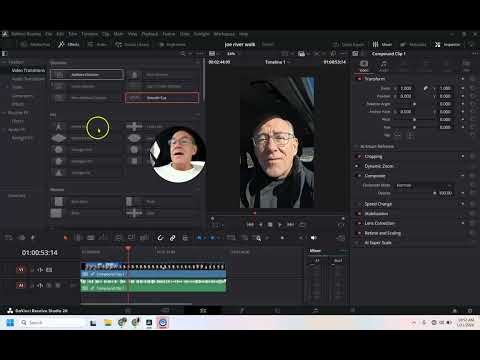The height and width of the screenshot is (360, 480).
Task: Lock the V1 video track
Action: [x=32, y=270]
